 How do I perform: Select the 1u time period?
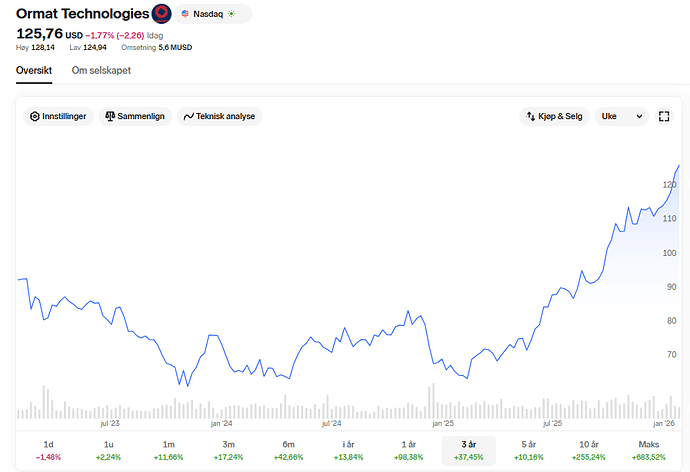pos(108,450)
